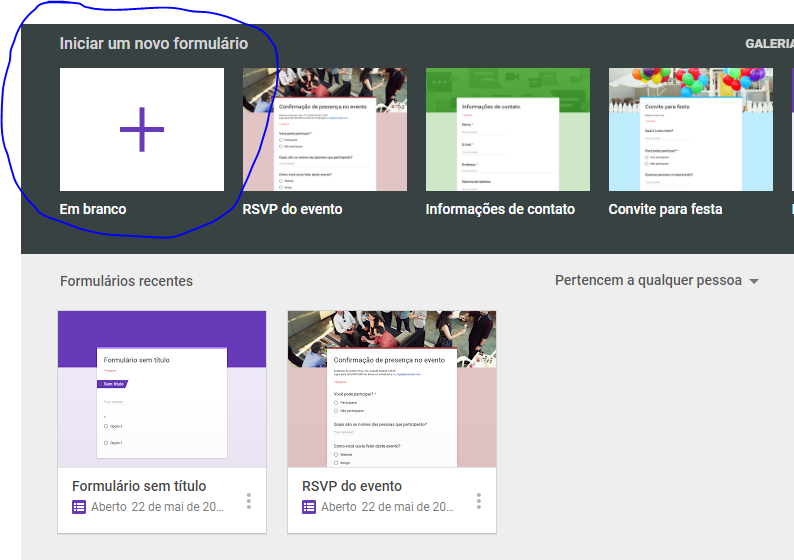794x560 pixels.
Task: Click the Iniciar um novo formulário heading
Action: coord(154,44)
